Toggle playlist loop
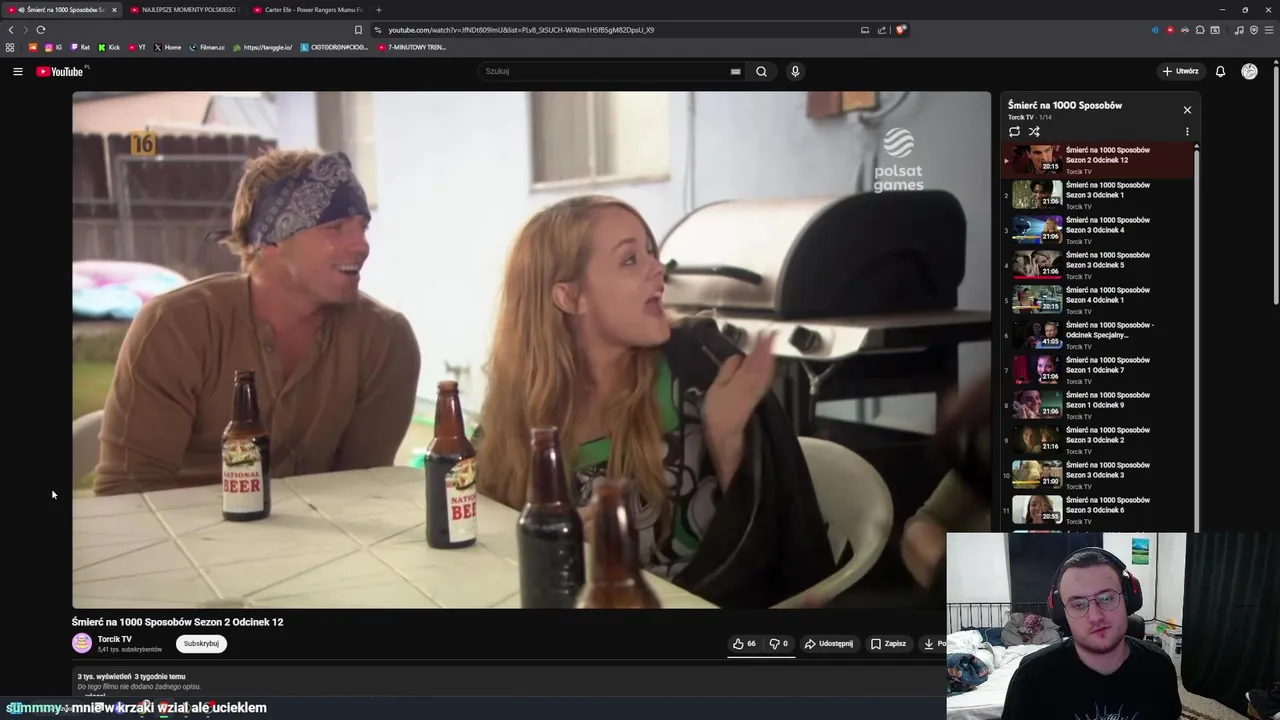 1014,131
